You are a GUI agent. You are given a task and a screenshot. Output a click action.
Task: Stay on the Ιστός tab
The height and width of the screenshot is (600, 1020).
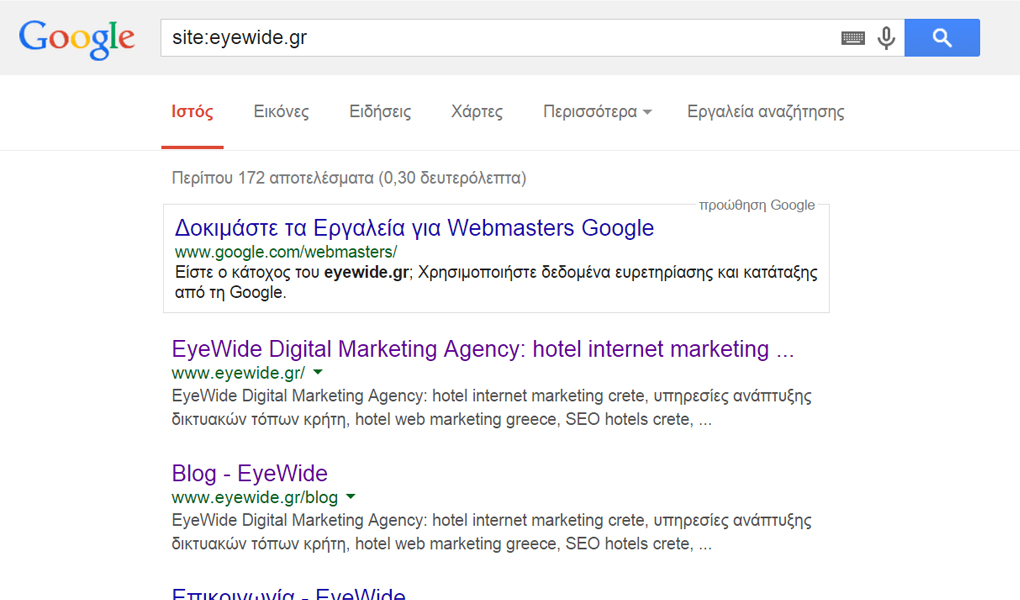click(x=191, y=112)
